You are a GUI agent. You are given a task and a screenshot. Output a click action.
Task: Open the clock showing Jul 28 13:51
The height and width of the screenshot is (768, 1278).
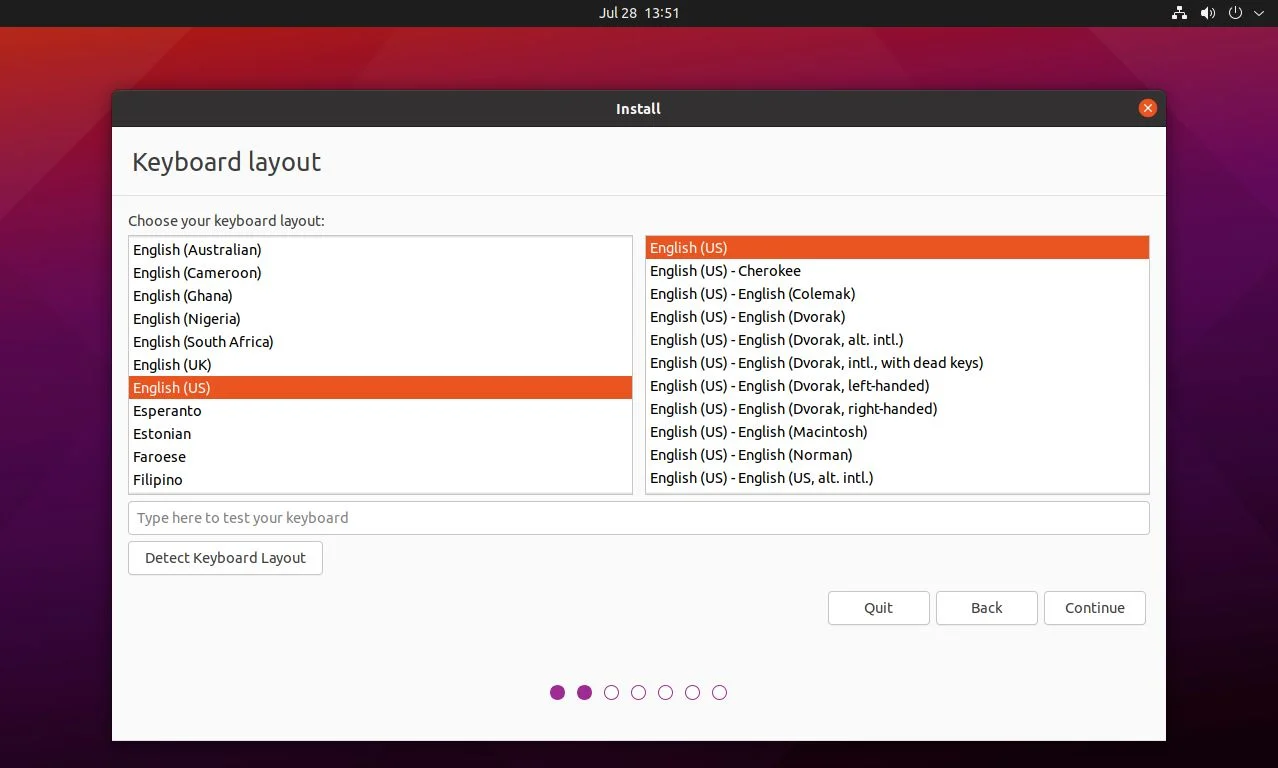click(x=639, y=13)
